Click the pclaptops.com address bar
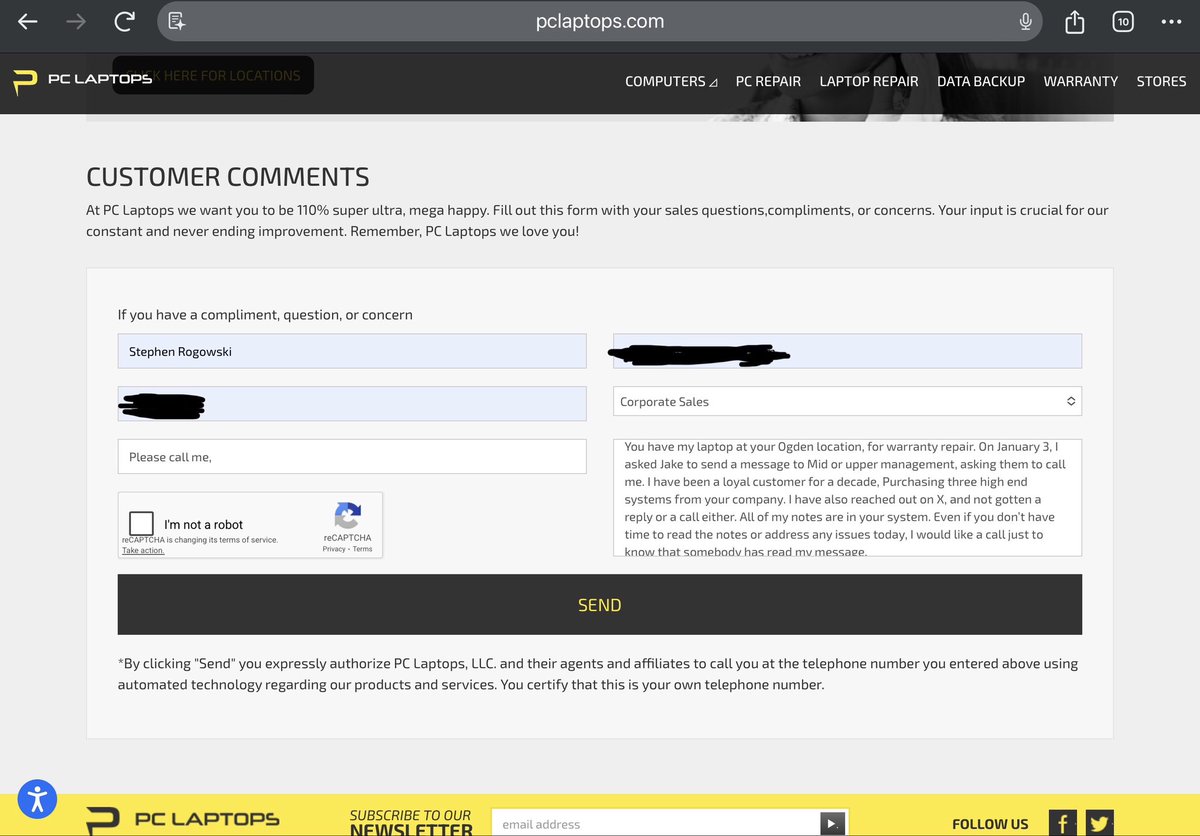The image size is (1200, 836). [x=600, y=21]
